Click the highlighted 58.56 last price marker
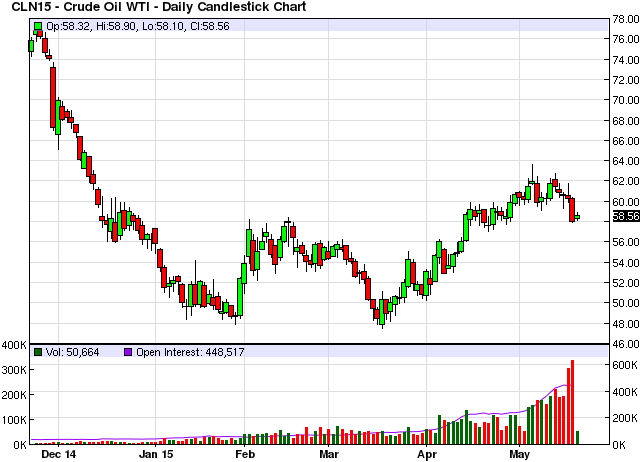The image size is (642, 462). coord(626,216)
